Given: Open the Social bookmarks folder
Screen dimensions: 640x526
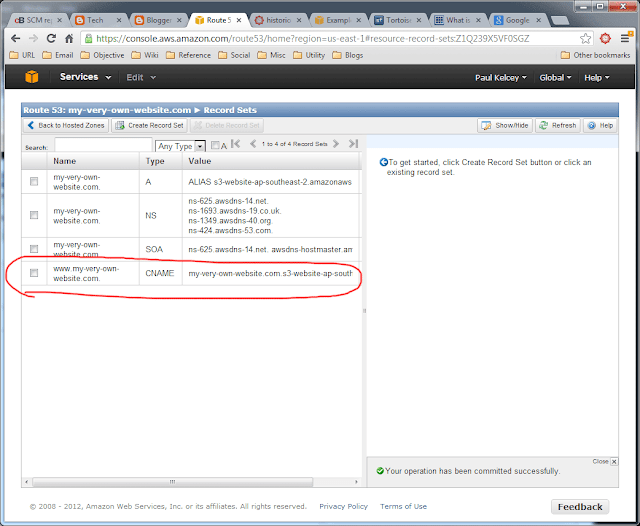Looking at the screenshot, I should [234, 55].
